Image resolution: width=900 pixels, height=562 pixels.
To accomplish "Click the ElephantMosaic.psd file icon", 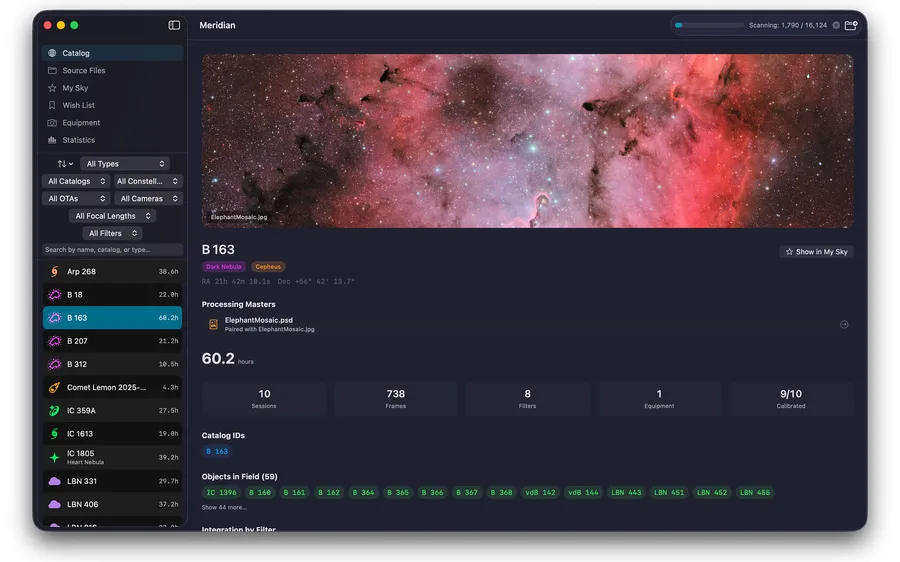I will (213, 324).
